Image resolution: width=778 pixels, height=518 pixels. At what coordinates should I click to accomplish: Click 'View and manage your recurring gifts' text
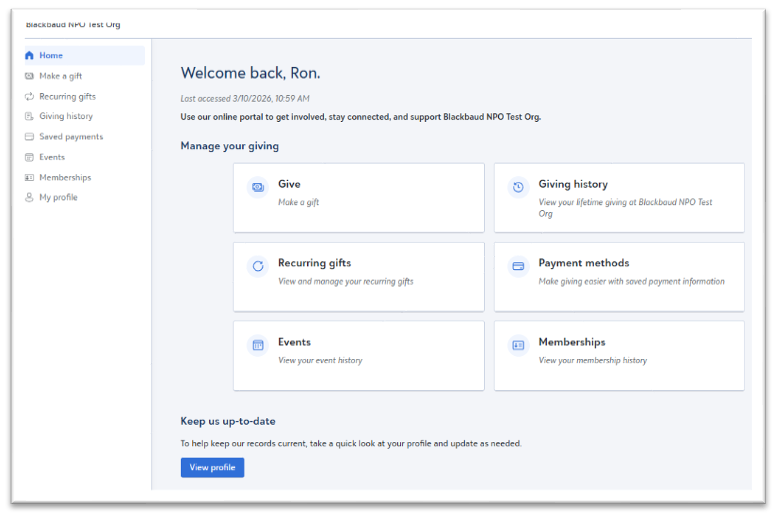(346, 281)
